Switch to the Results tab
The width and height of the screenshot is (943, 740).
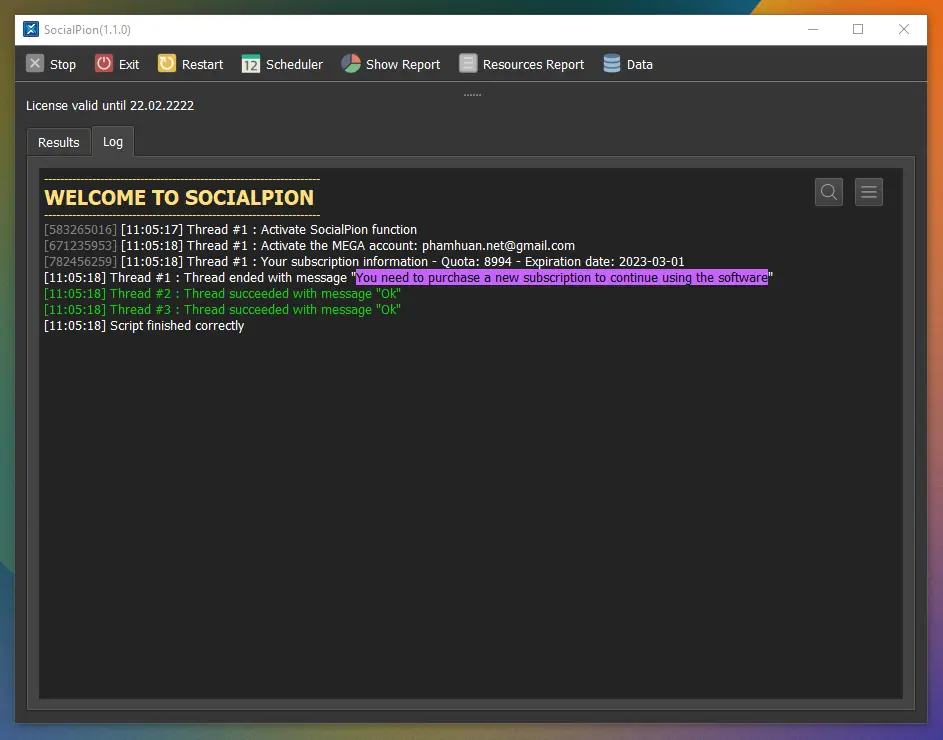pyautogui.click(x=58, y=143)
